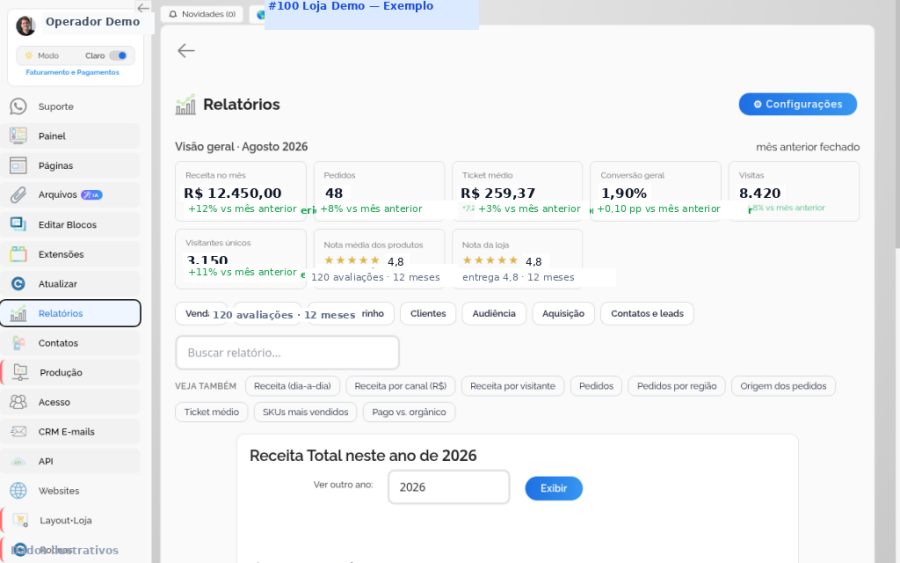Image resolution: width=900 pixels, height=563 pixels.
Task: Open Receita por visitante chip
Action: click(x=513, y=386)
